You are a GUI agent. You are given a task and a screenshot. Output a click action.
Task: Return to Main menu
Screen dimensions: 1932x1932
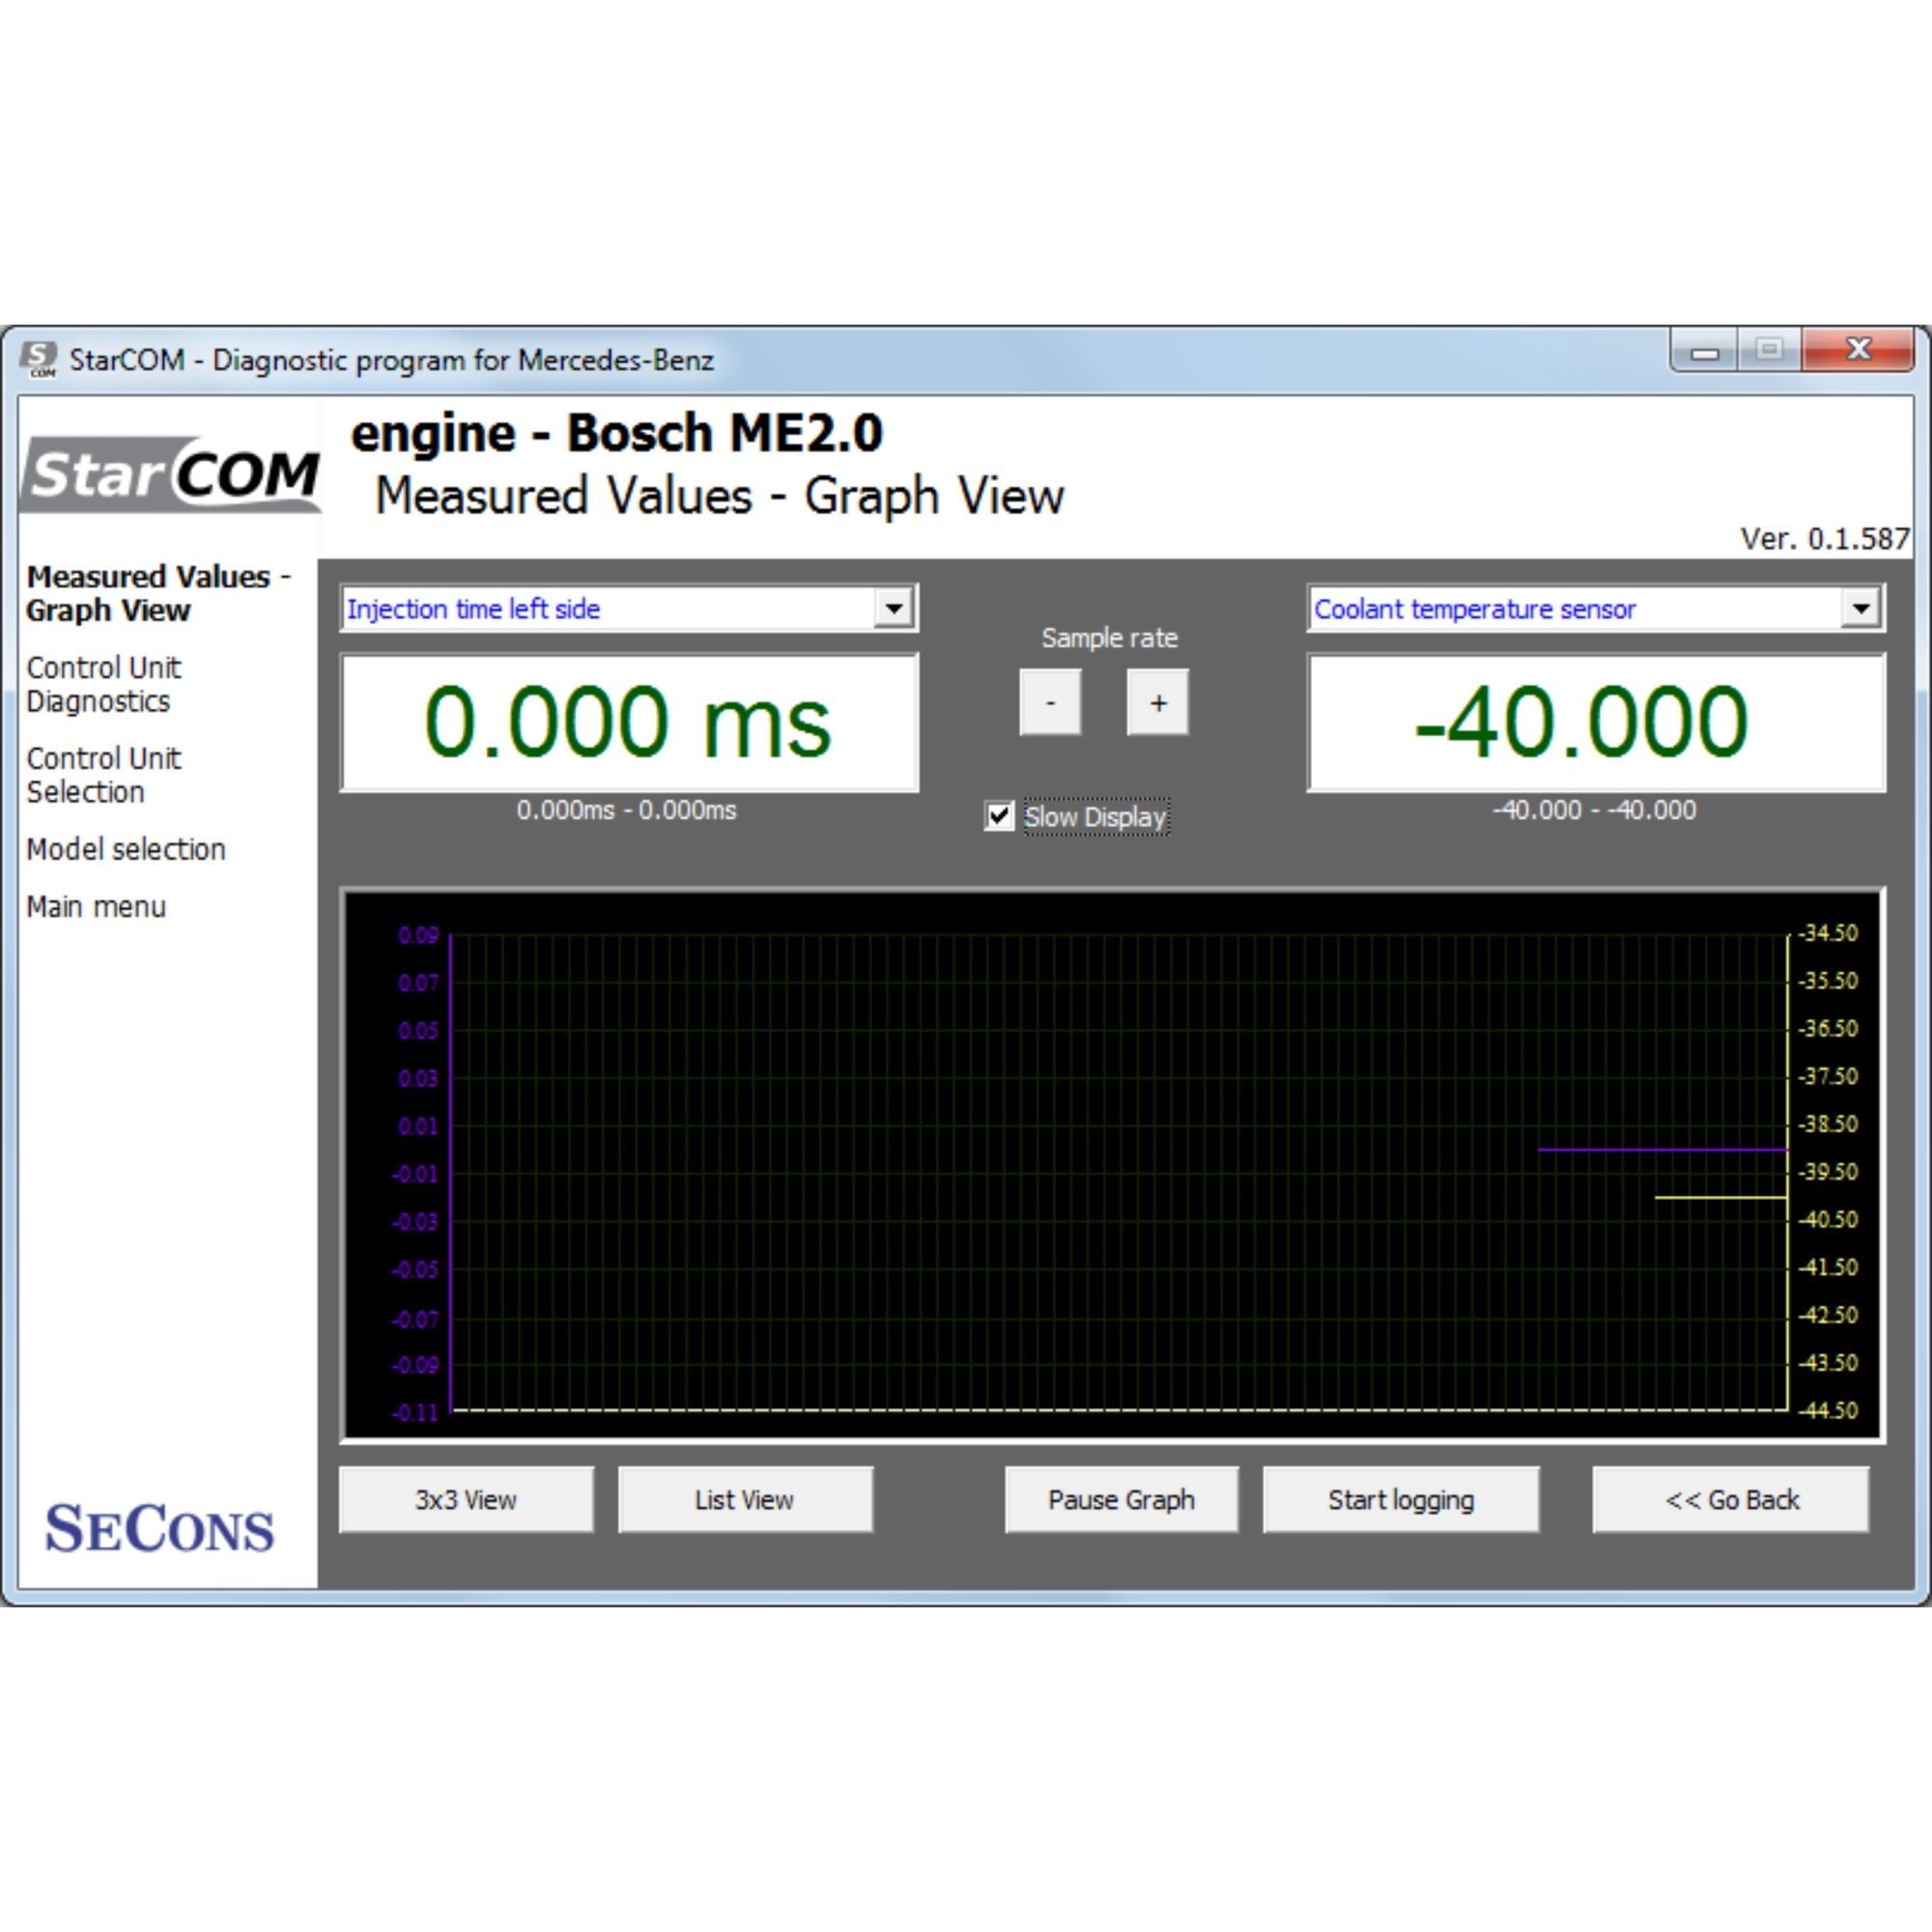click(x=96, y=907)
